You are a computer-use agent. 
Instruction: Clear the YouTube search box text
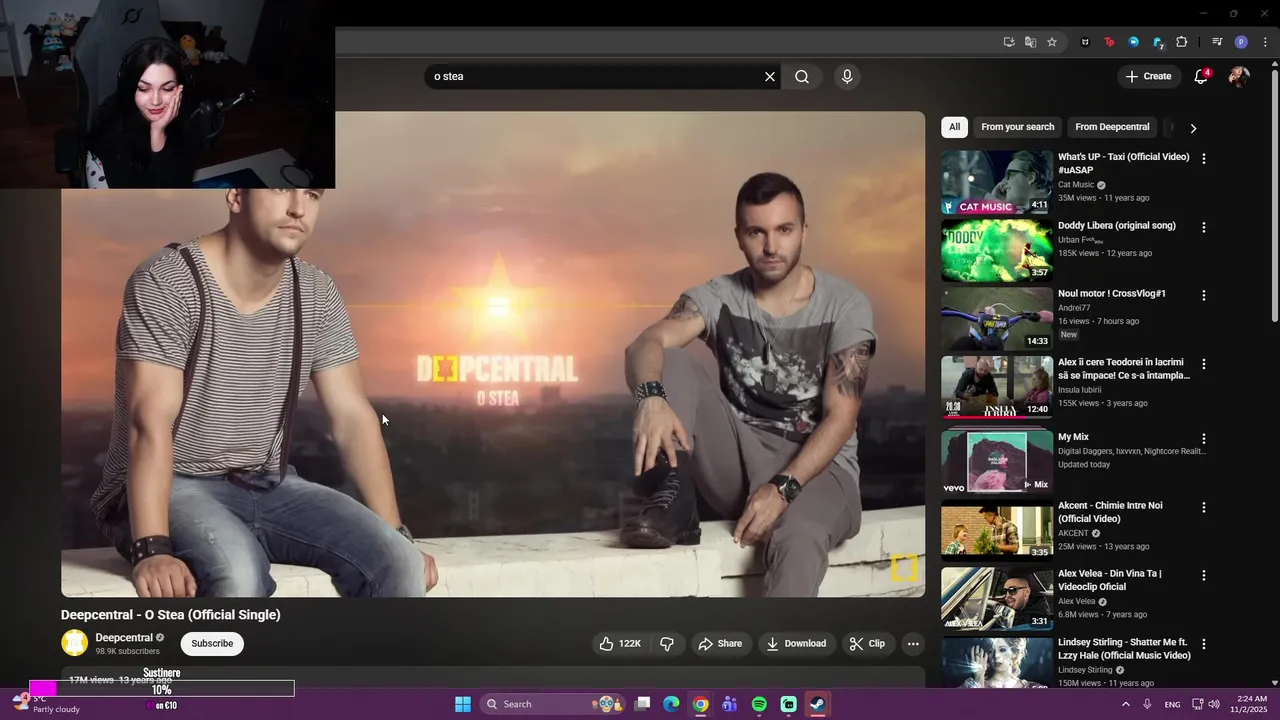(x=770, y=77)
